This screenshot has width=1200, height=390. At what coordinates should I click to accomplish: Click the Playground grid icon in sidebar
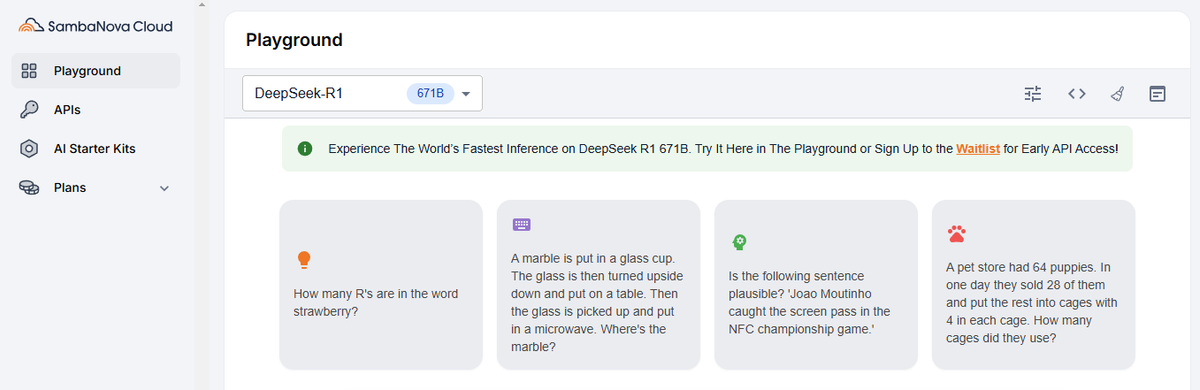[x=29, y=71]
